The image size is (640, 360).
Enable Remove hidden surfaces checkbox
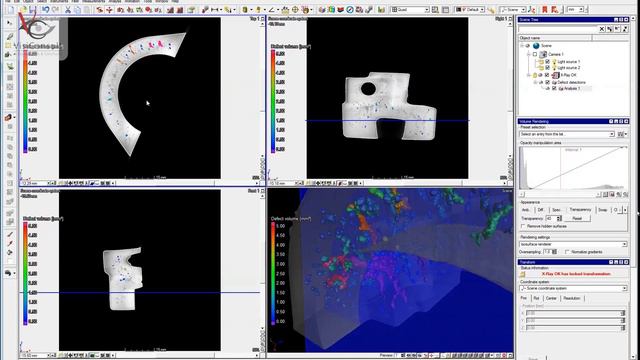click(x=523, y=226)
